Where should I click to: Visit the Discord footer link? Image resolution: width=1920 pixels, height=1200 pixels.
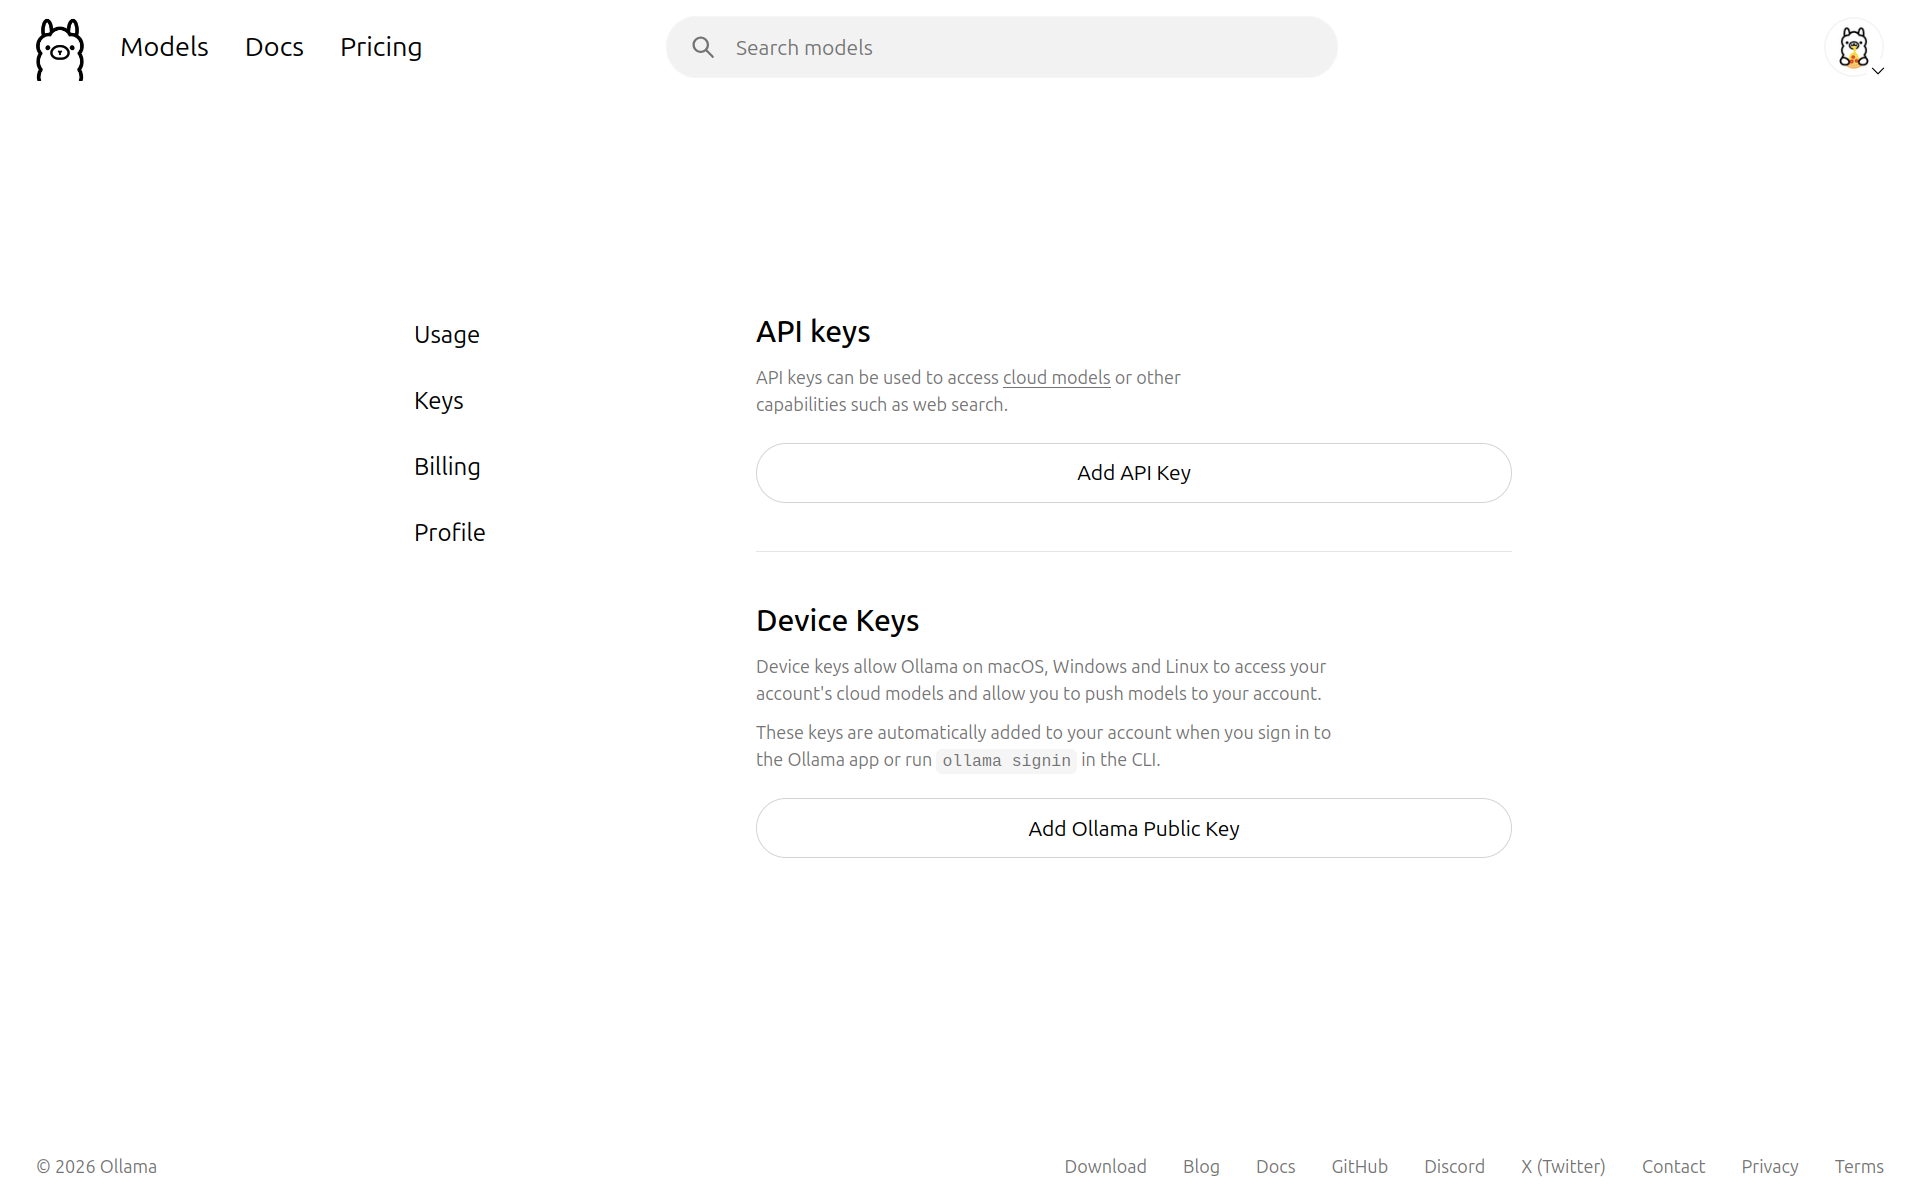coord(1454,1166)
